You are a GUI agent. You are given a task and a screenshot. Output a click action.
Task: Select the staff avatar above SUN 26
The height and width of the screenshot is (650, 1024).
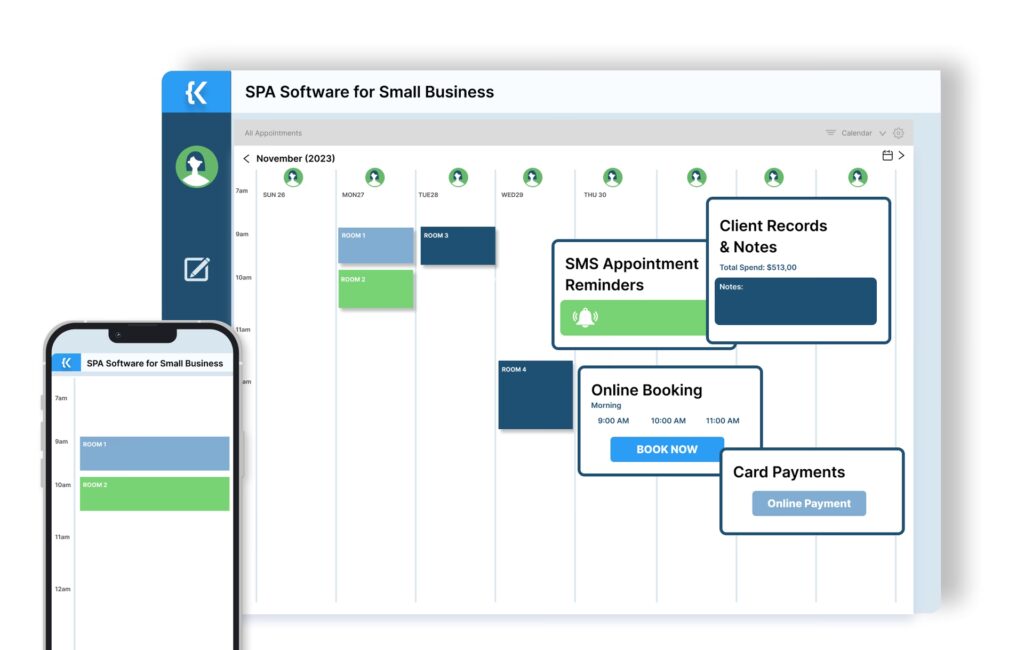[x=293, y=177]
